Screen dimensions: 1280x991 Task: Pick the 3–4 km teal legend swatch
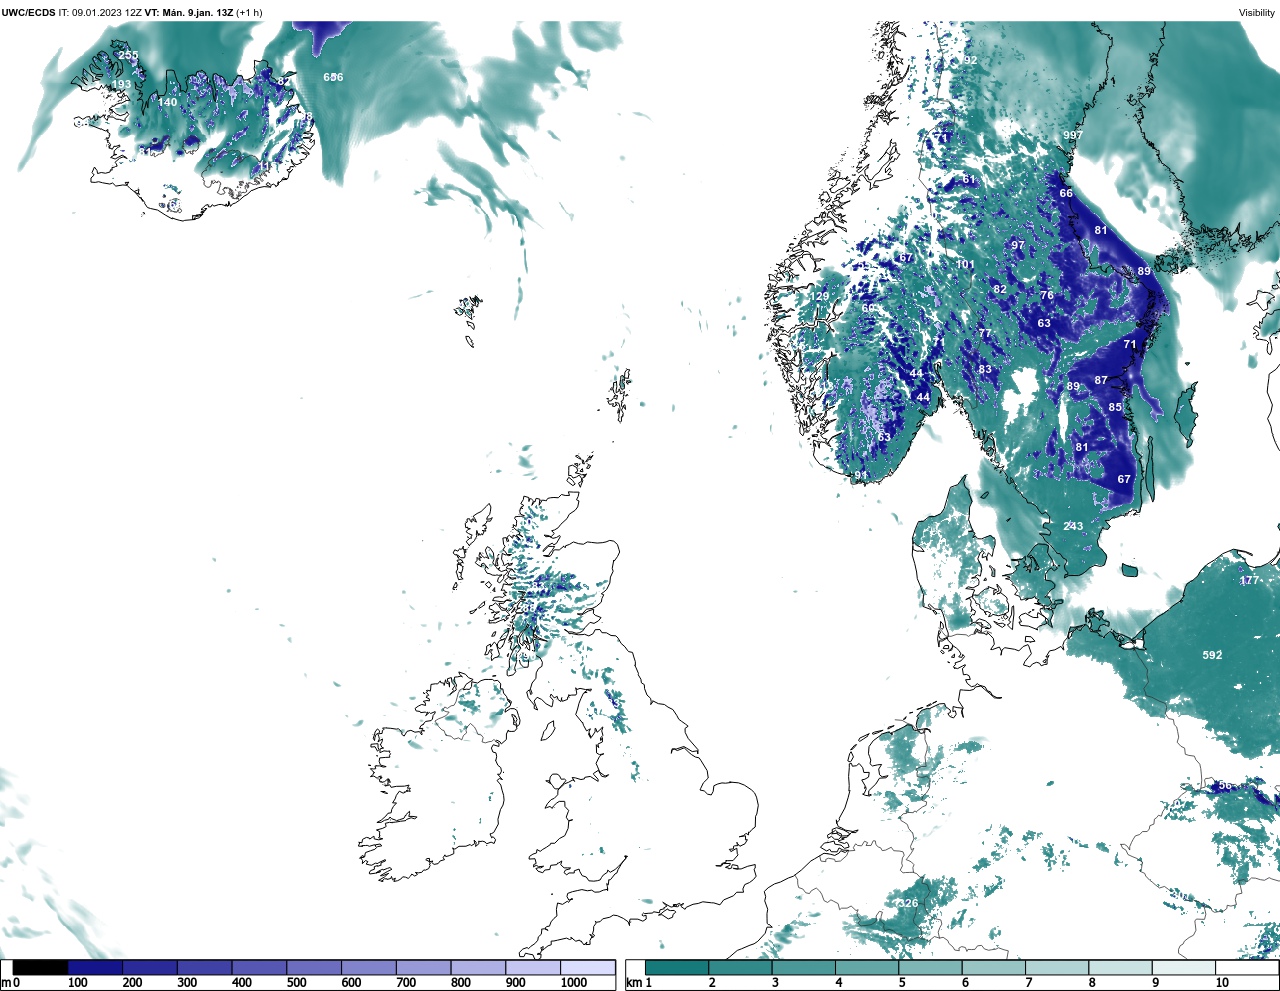[804, 967]
